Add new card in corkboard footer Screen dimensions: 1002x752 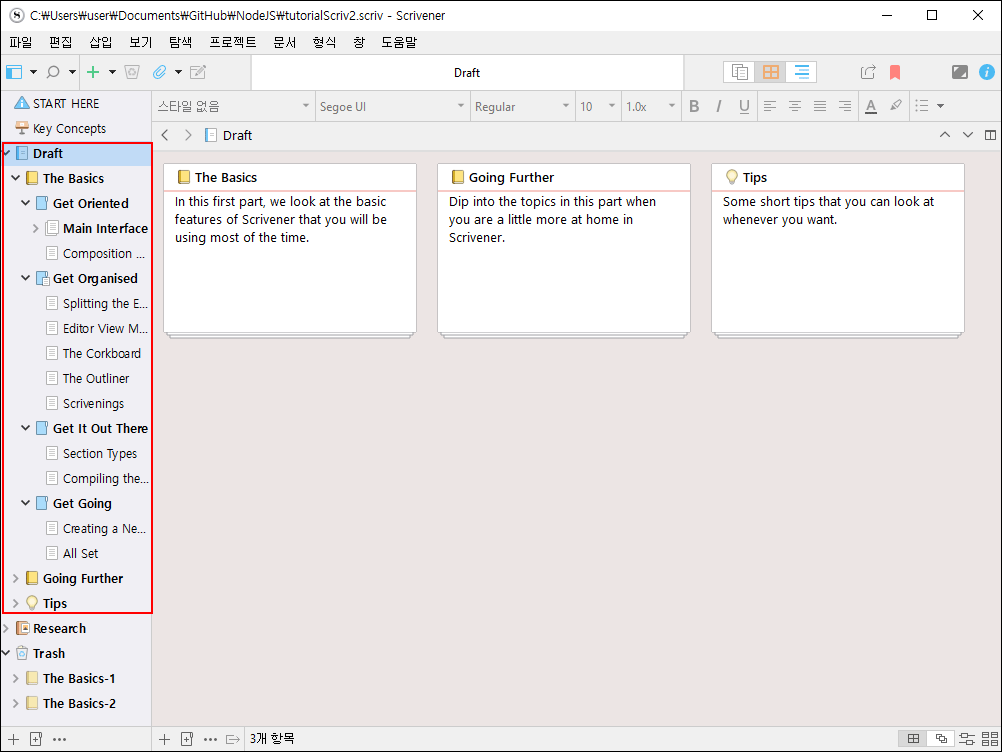164,739
